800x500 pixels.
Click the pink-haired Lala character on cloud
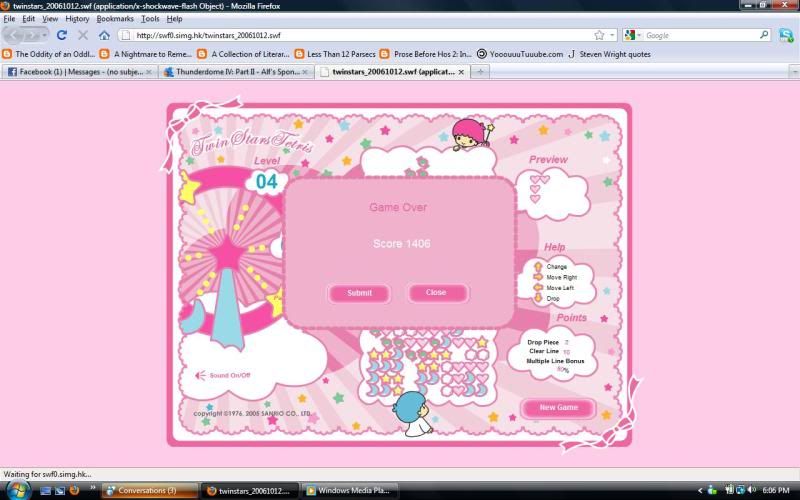point(472,134)
